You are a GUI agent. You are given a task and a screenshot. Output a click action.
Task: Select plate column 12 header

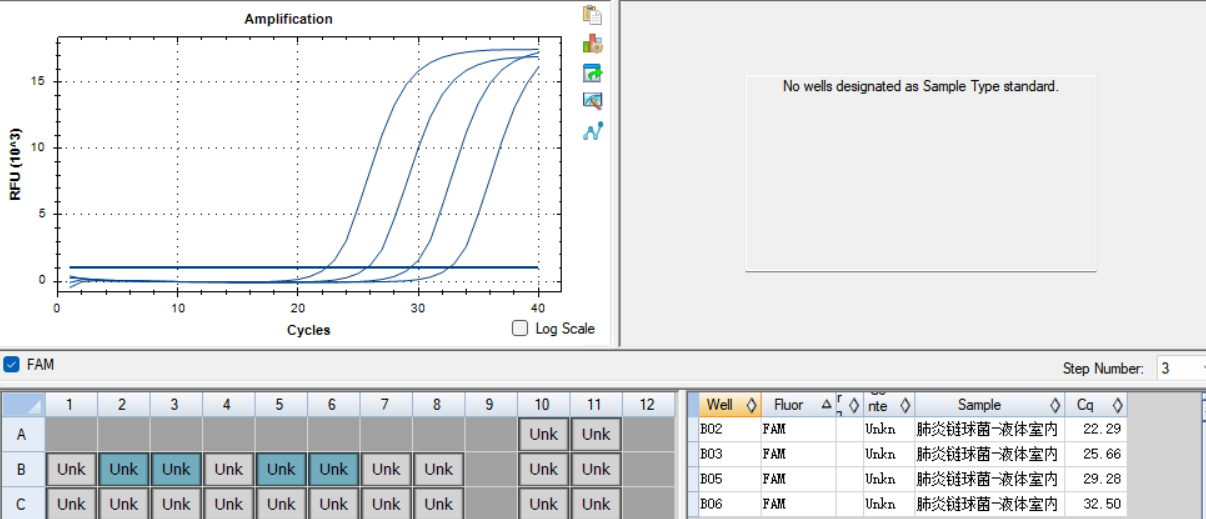[x=647, y=405]
